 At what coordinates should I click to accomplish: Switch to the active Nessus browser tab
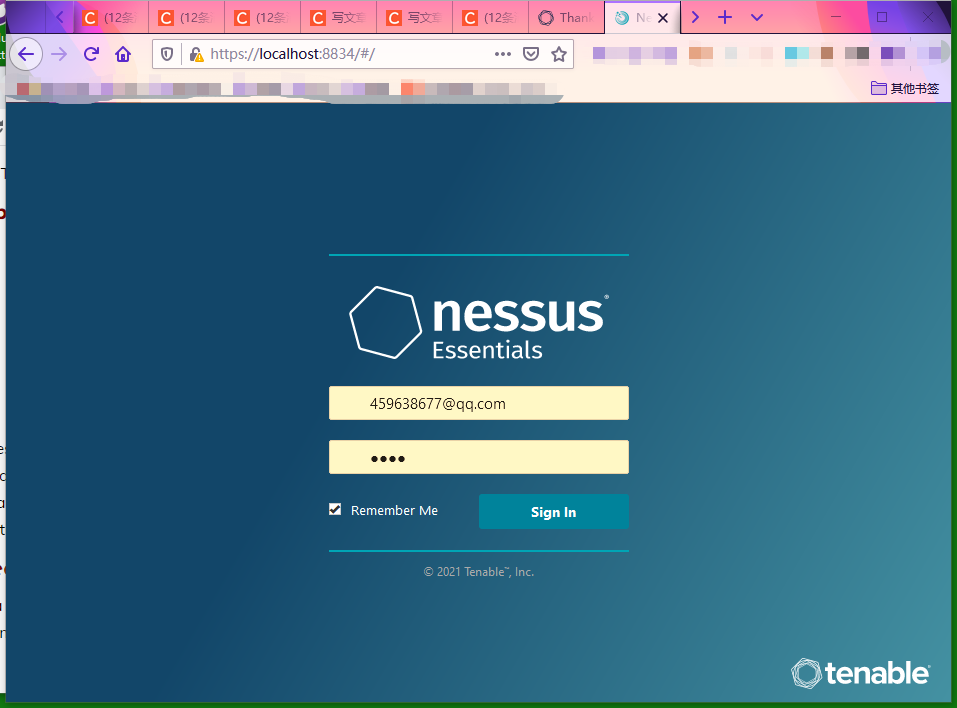click(637, 17)
